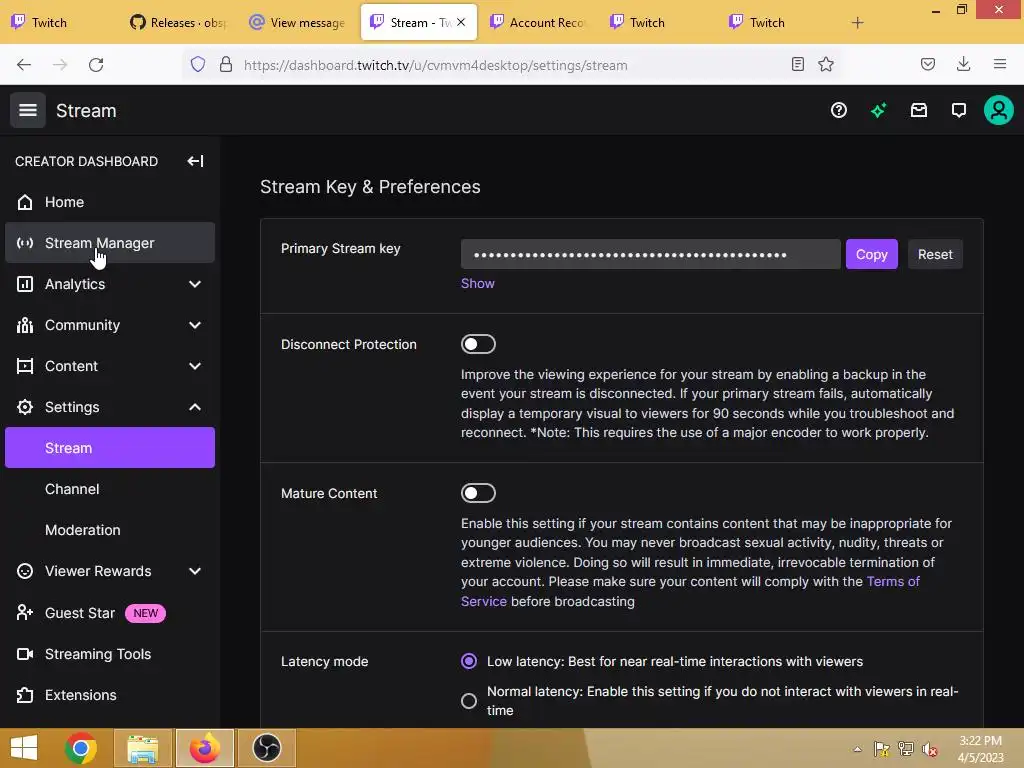Viewport: 1024px width, 768px height.
Task: Open Extensions page in sidebar
Action: pos(110,695)
